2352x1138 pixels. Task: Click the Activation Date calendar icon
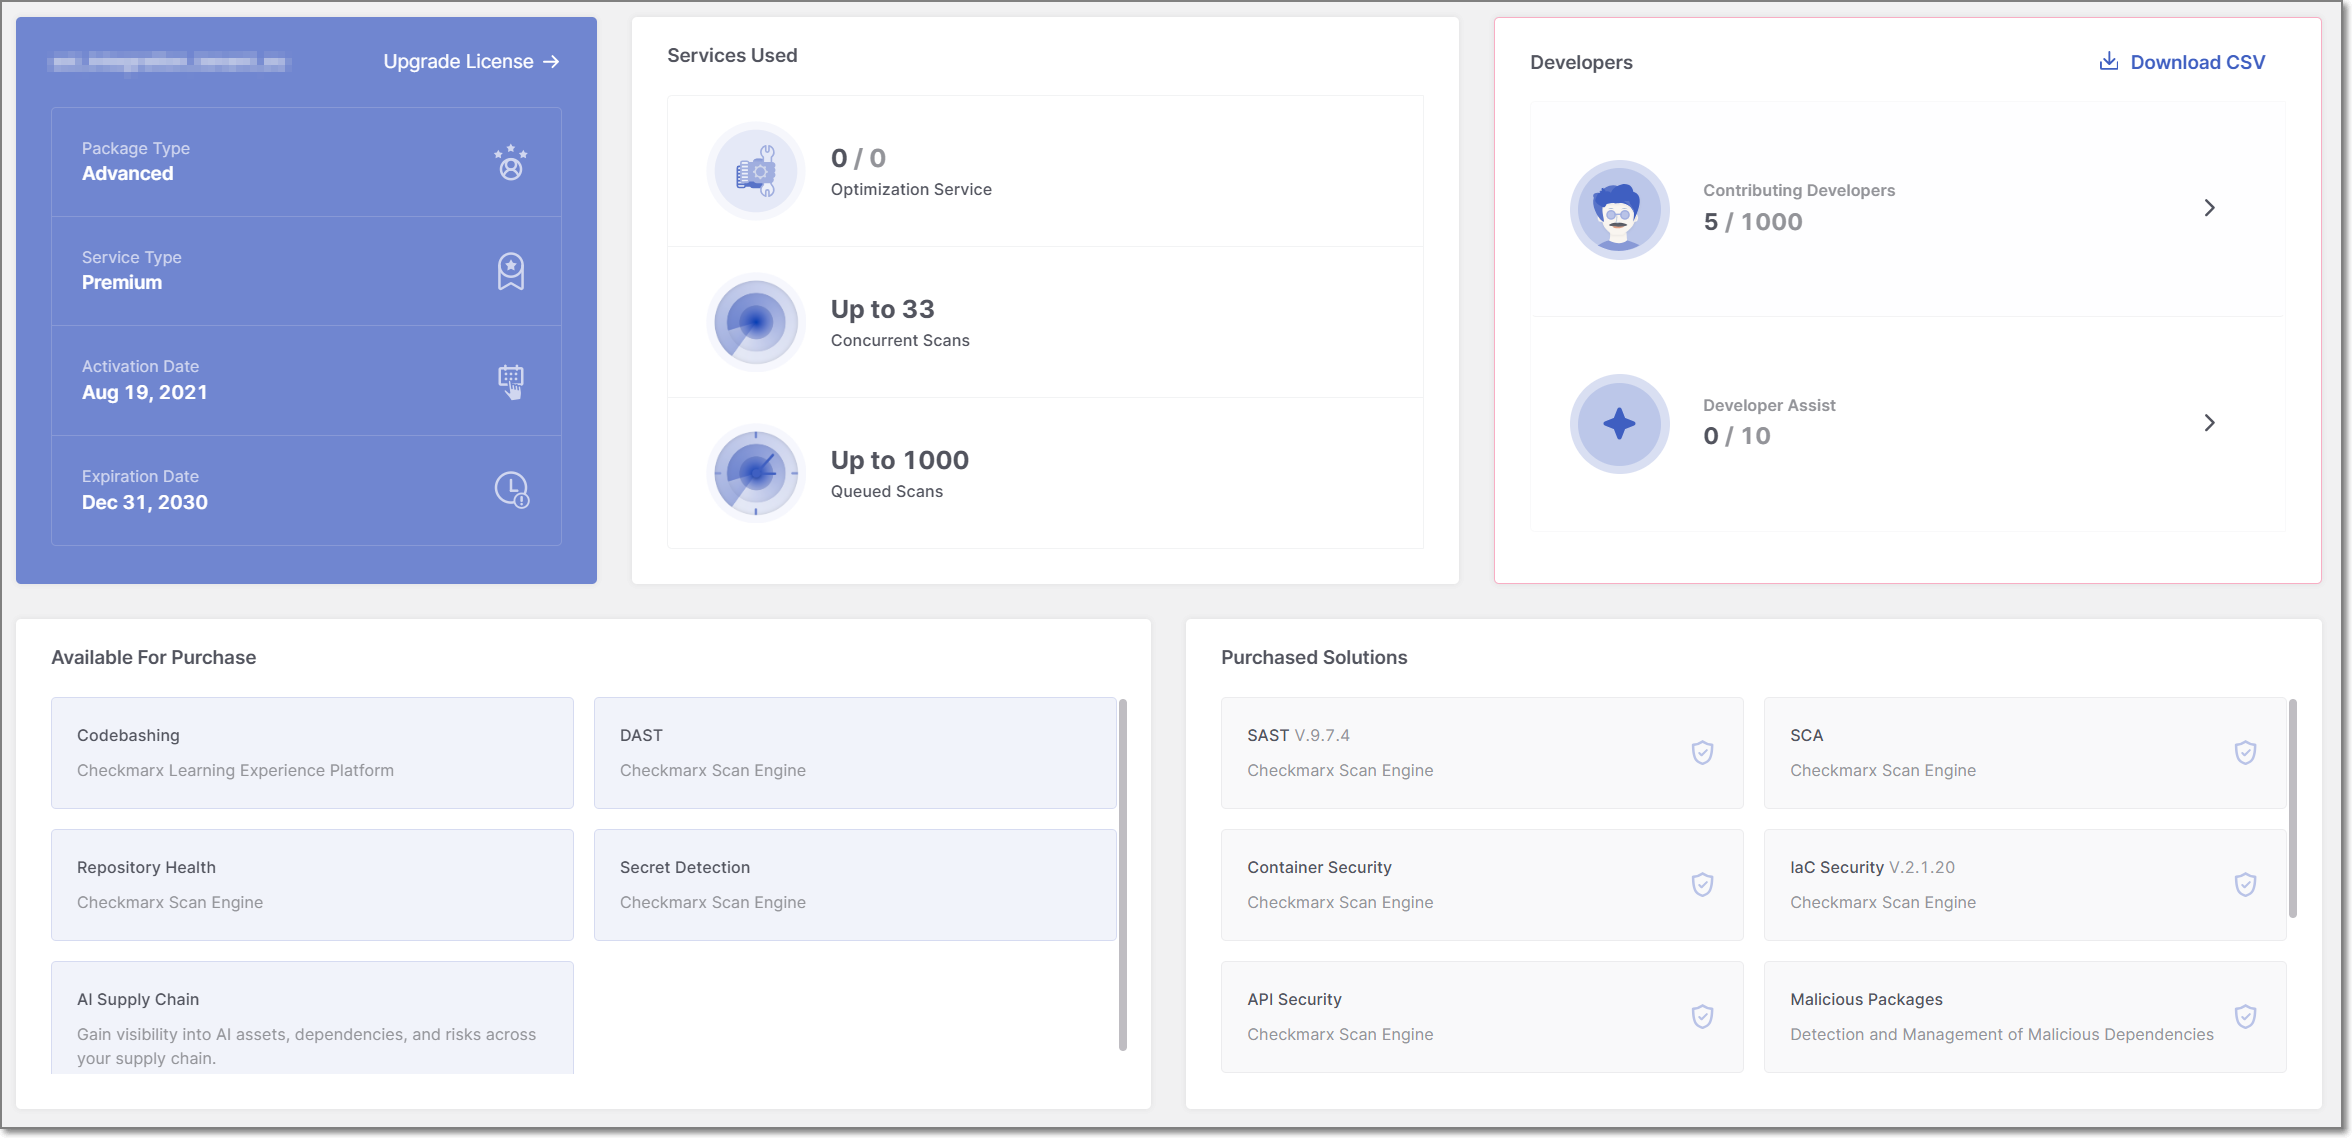[x=511, y=381]
